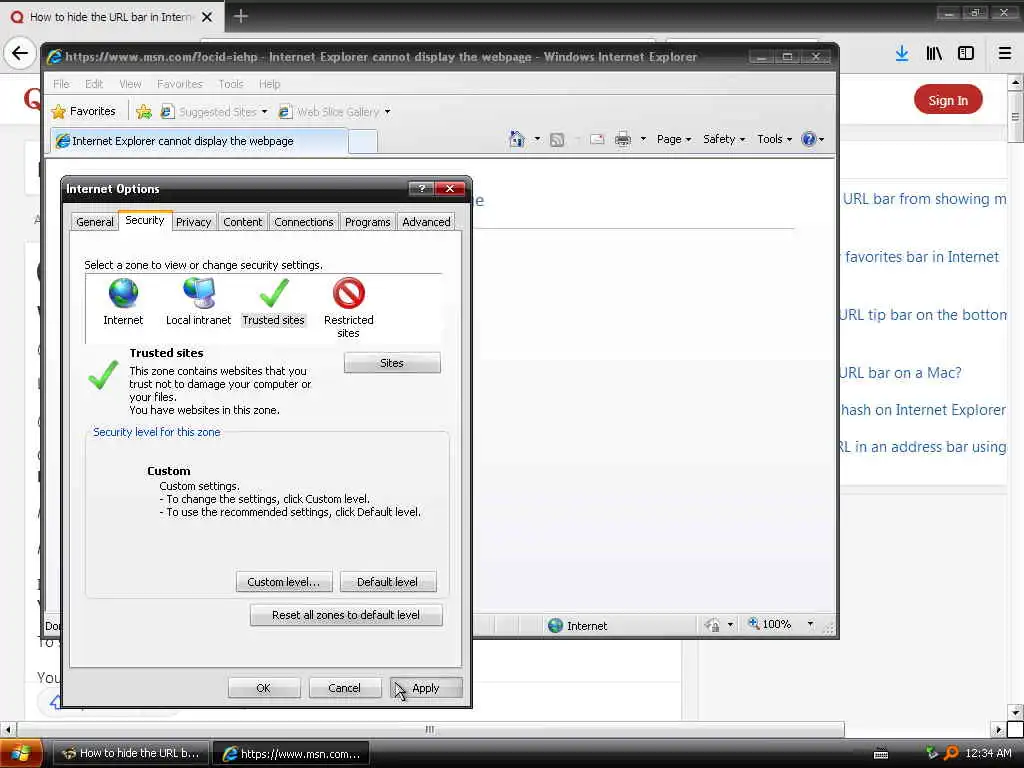Expand the Home button dropdown arrow
The height and width of the screenshot is (768, 1024).
[537, 139]
